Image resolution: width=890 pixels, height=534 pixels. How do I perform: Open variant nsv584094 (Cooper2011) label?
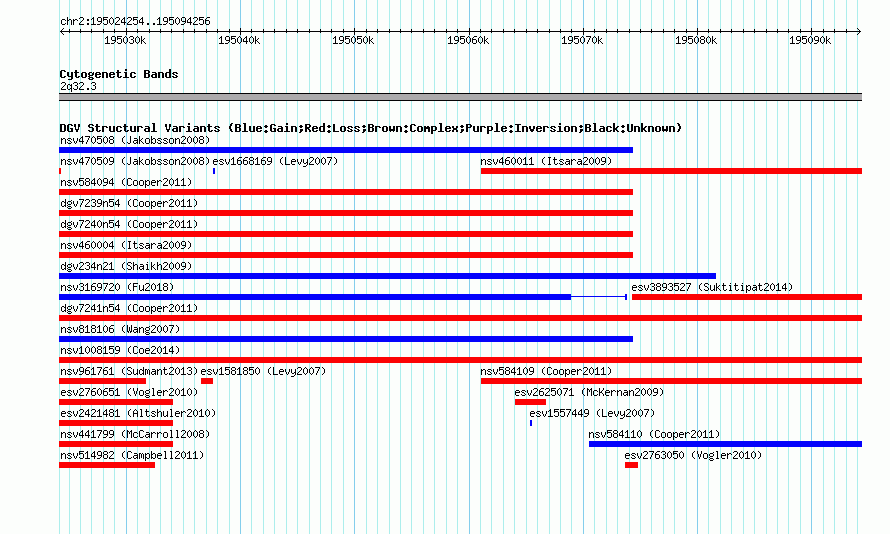coord(126,182)
